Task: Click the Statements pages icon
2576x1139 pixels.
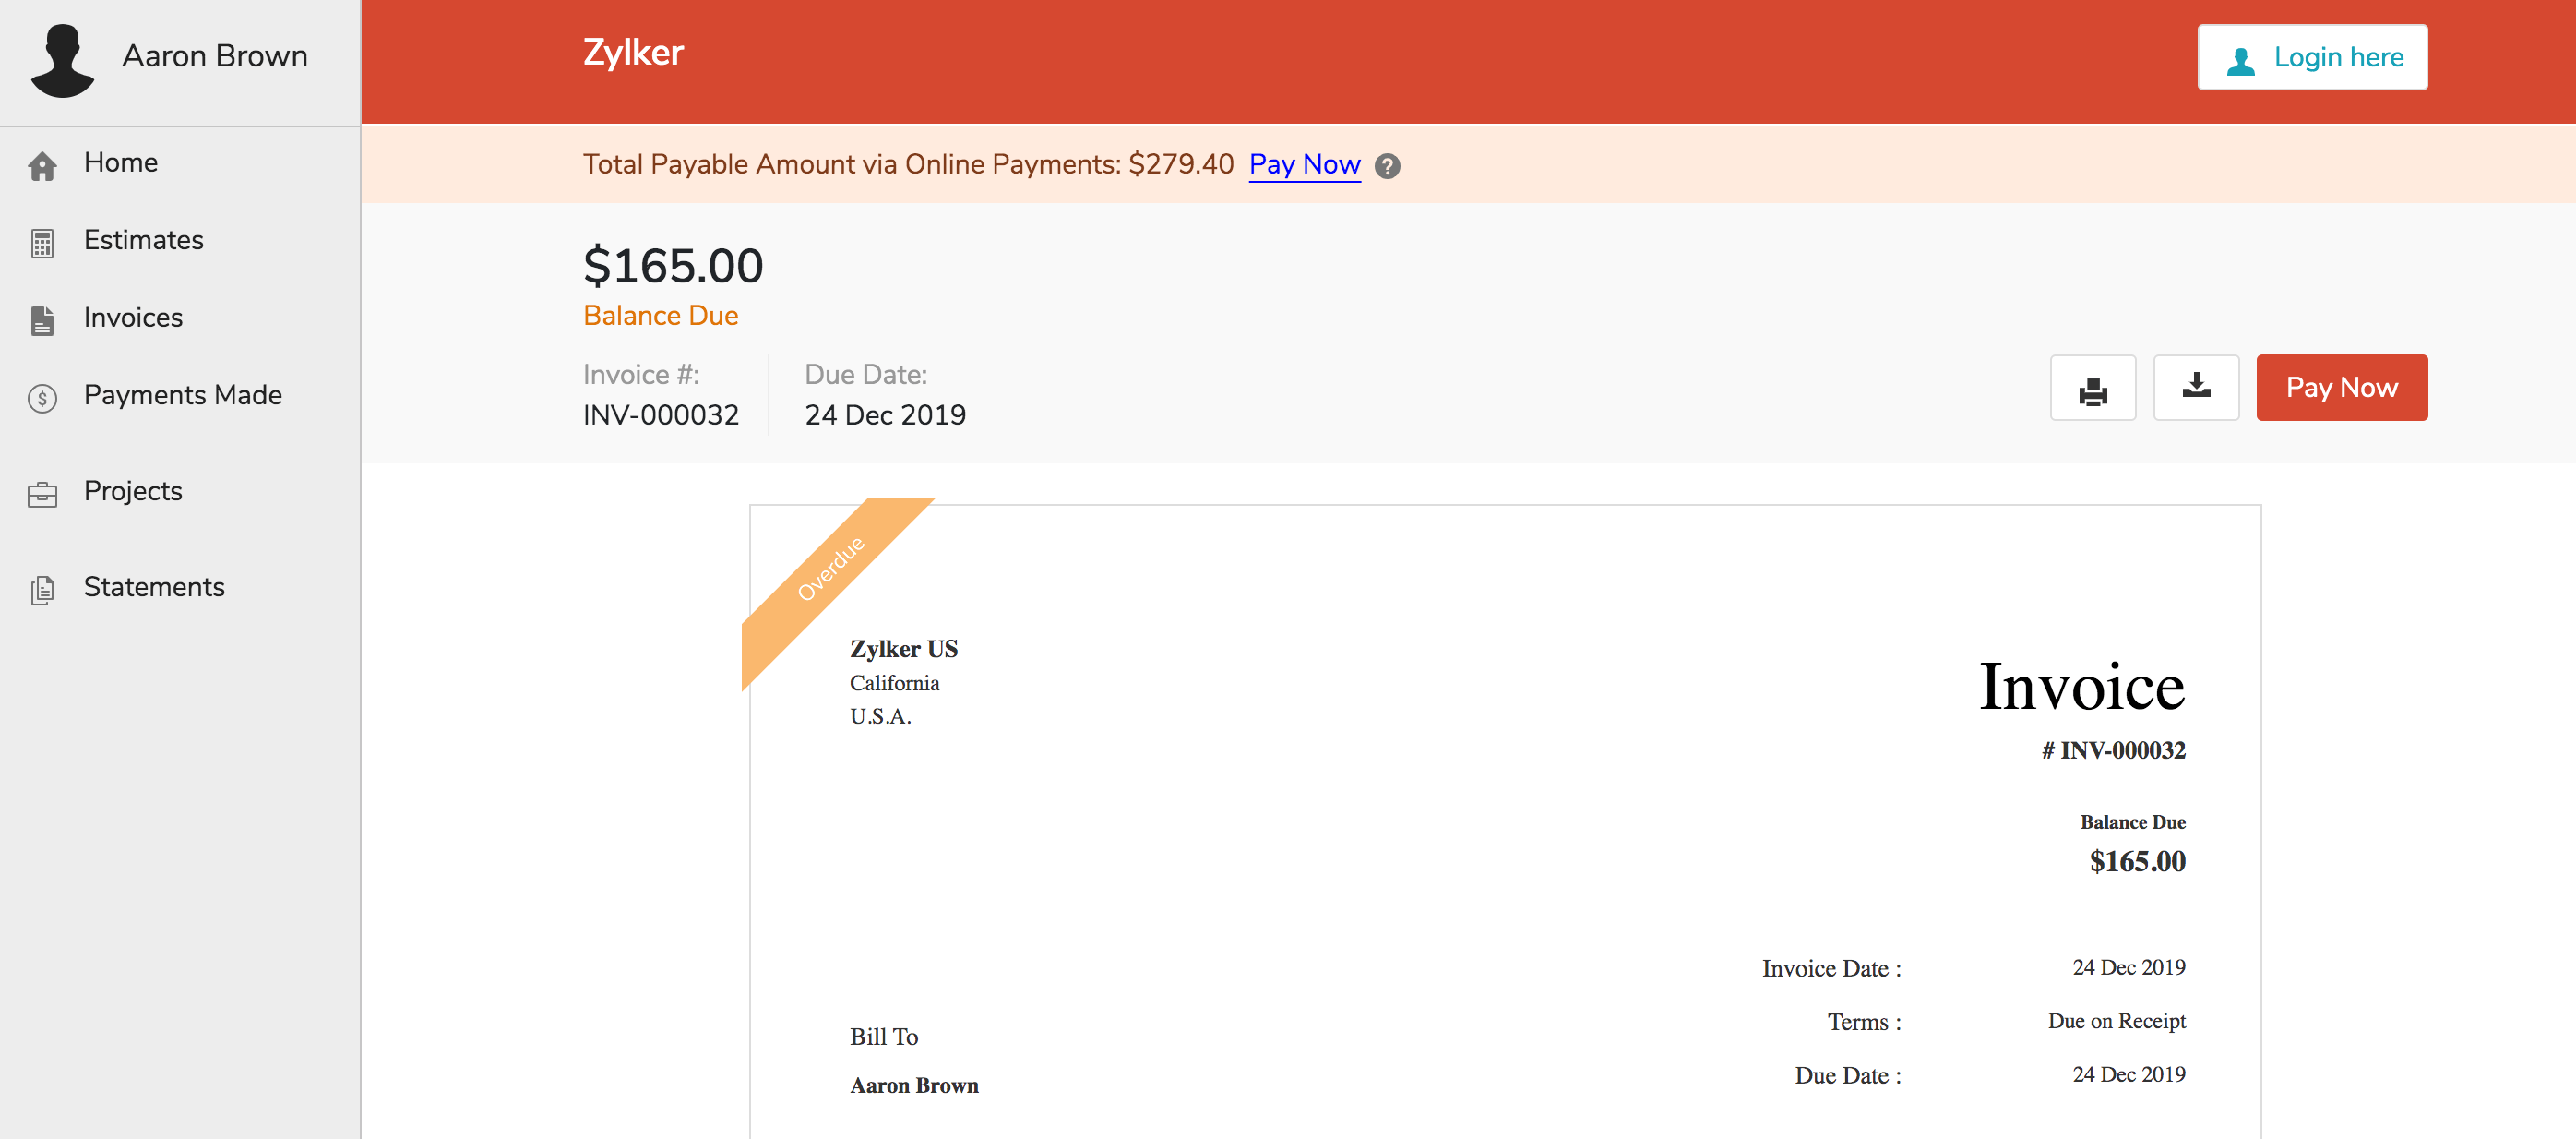Action: [42, 590]
